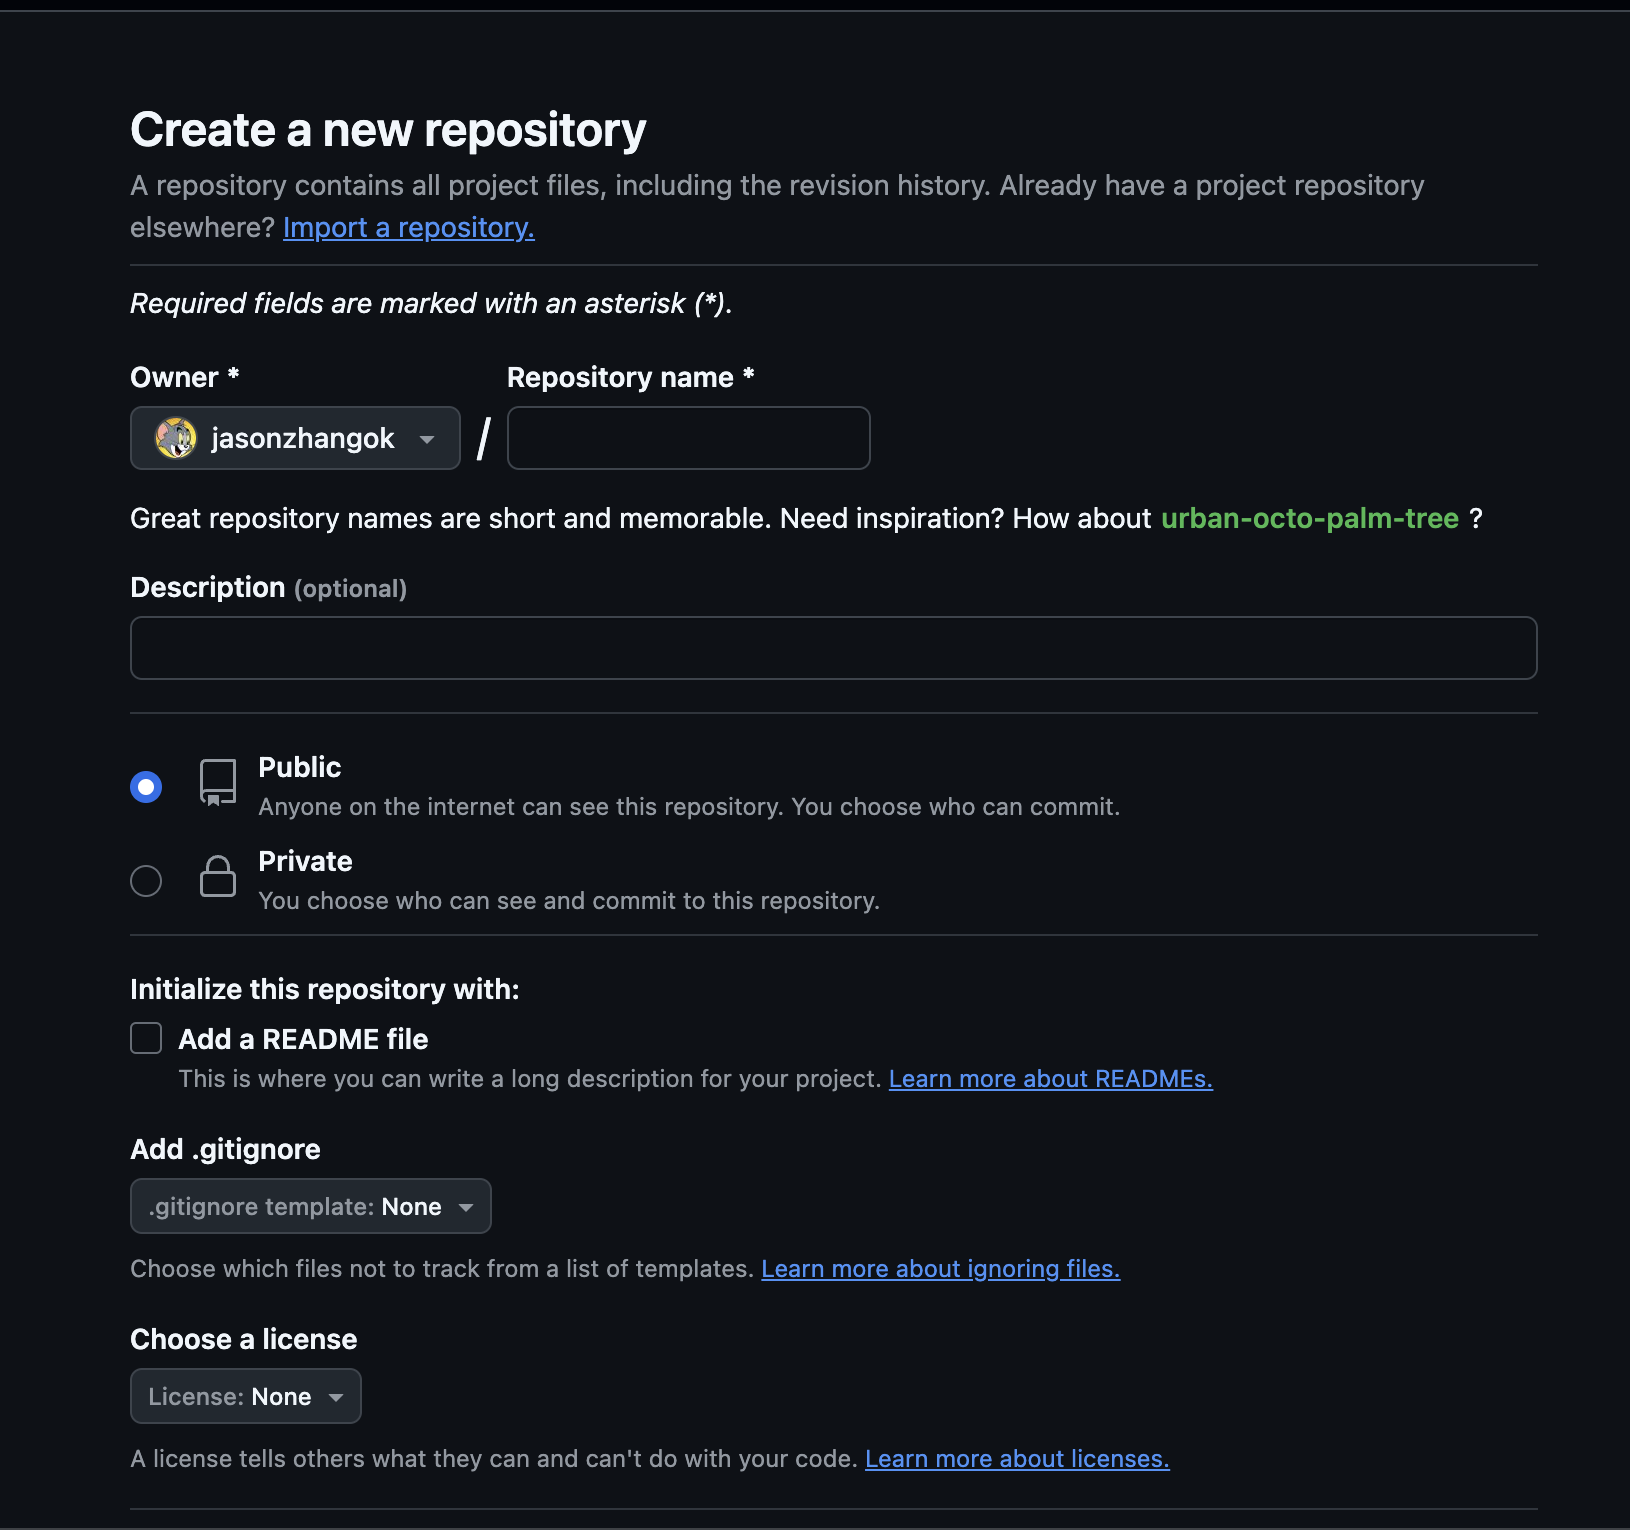Select the Public radio button
Viewport: 1630px width, 1530px height.
(146, 786)
